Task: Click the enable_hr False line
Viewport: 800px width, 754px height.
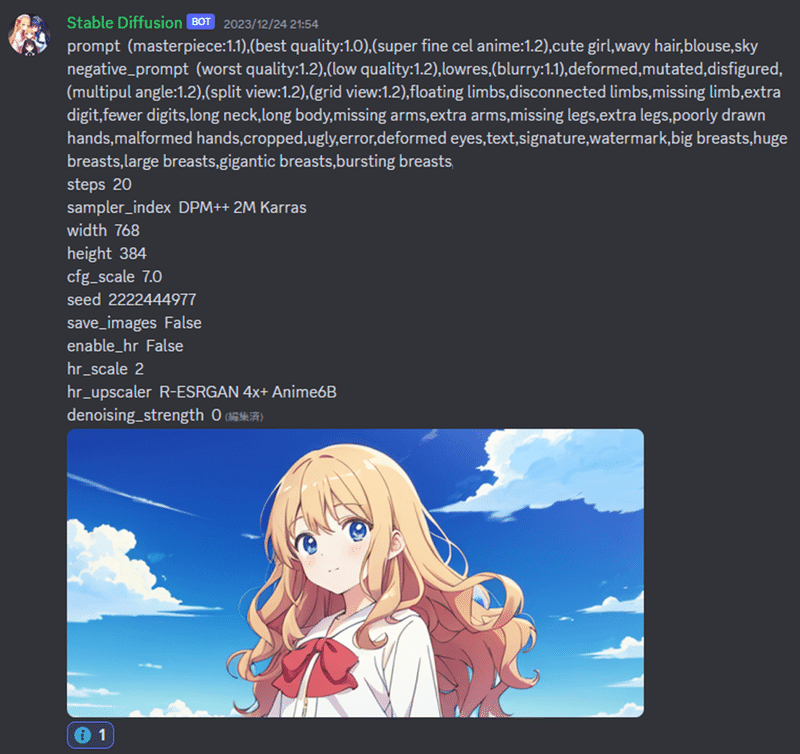Action: click(125, 346)
